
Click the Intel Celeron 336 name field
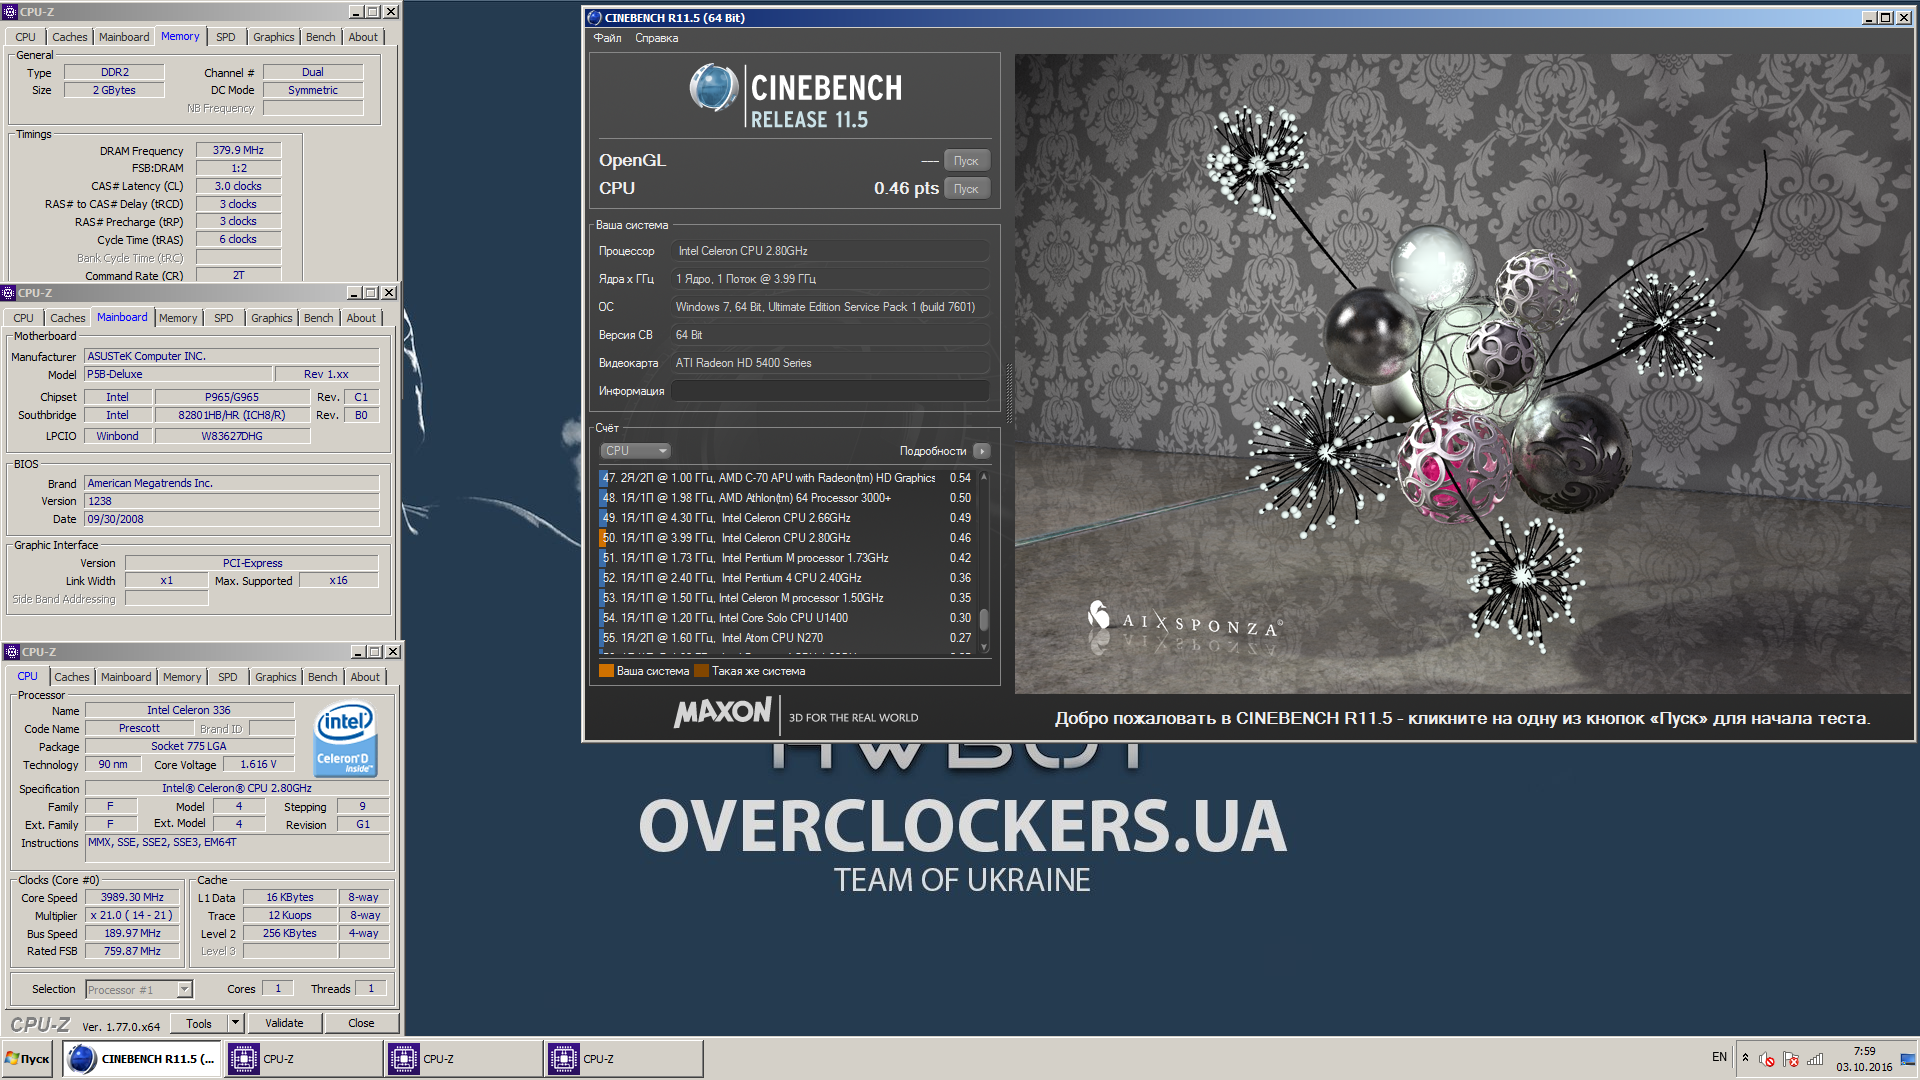coord(189,710)
